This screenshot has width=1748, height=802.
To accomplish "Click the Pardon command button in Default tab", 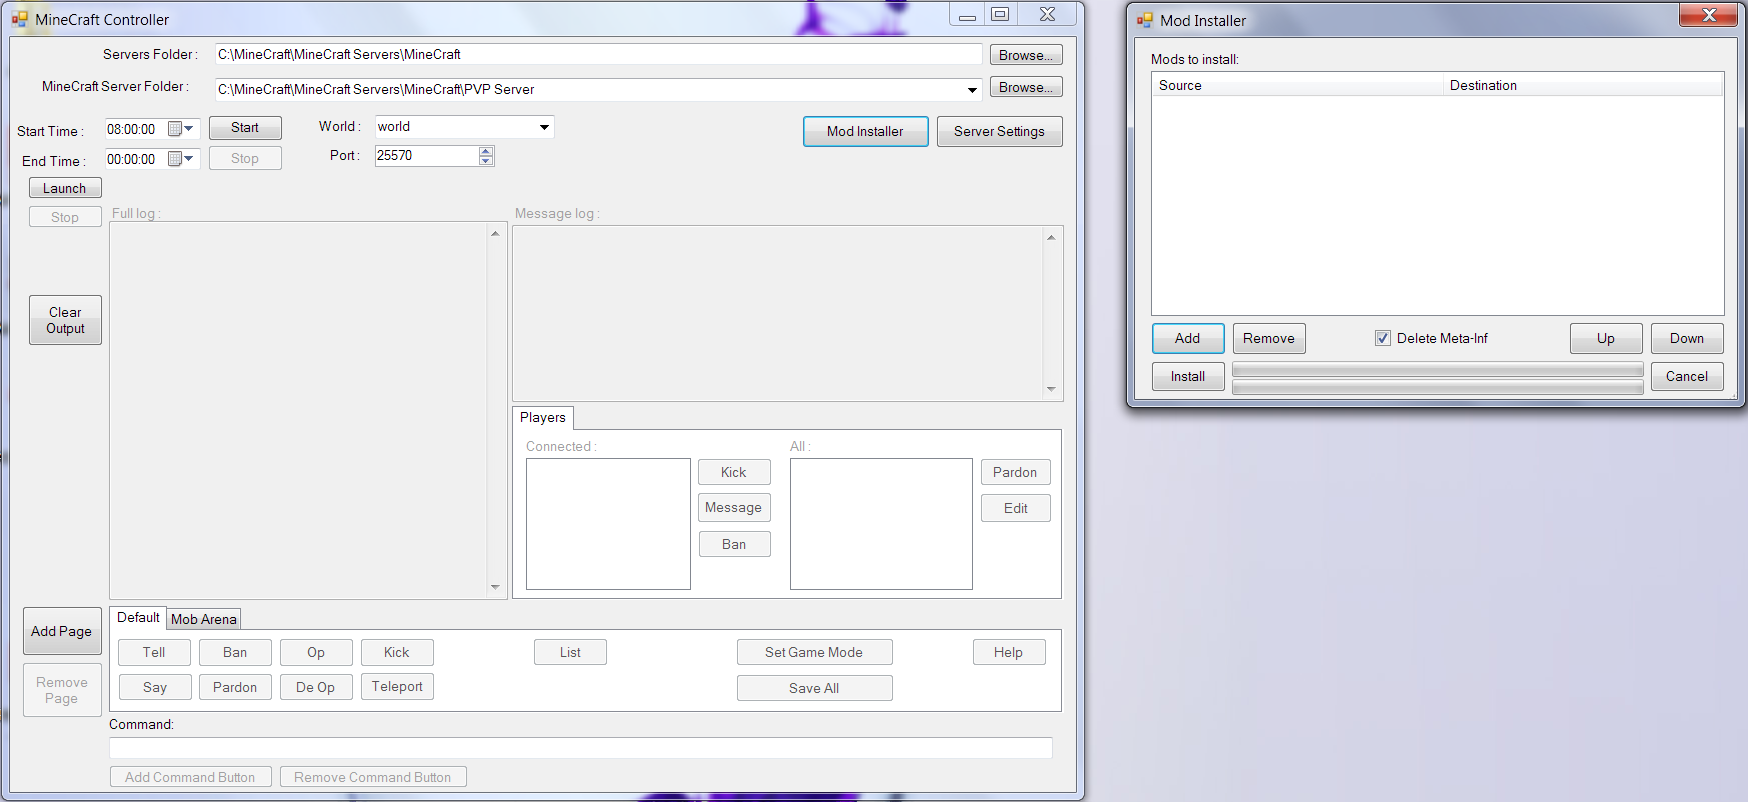I will click(235, 687).
